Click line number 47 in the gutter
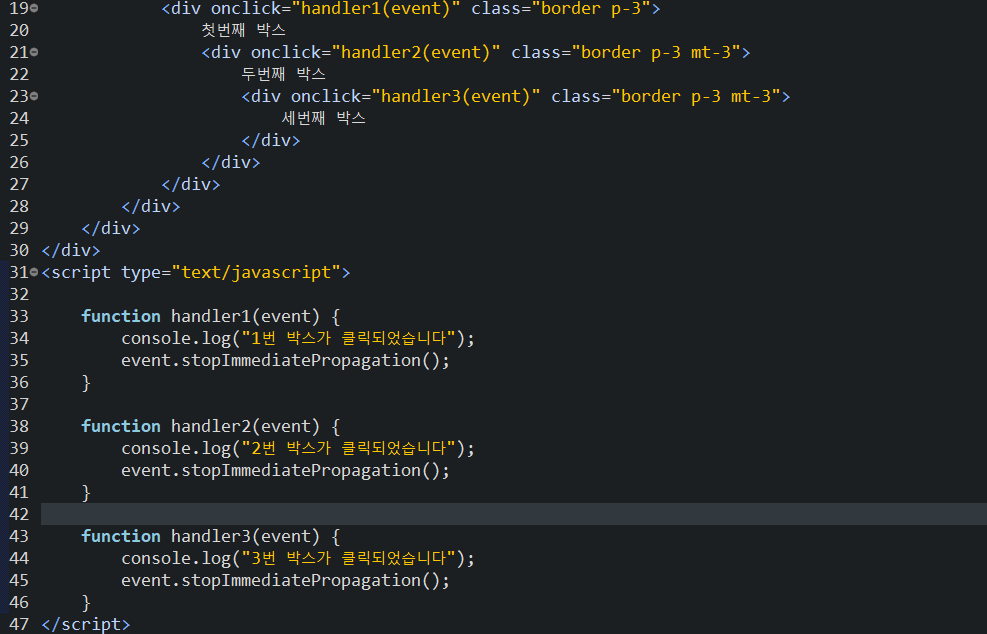The height and width of the screenshot is (634, 987). pos(19,624)
